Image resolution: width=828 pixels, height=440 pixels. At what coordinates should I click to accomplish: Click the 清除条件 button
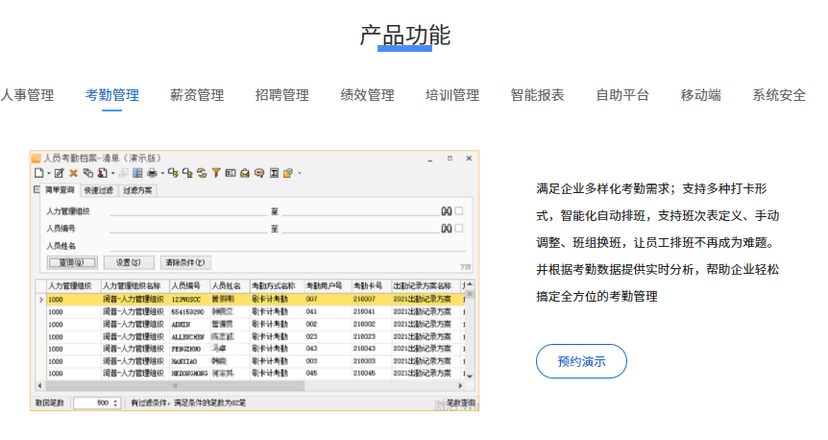pos(185,263)
